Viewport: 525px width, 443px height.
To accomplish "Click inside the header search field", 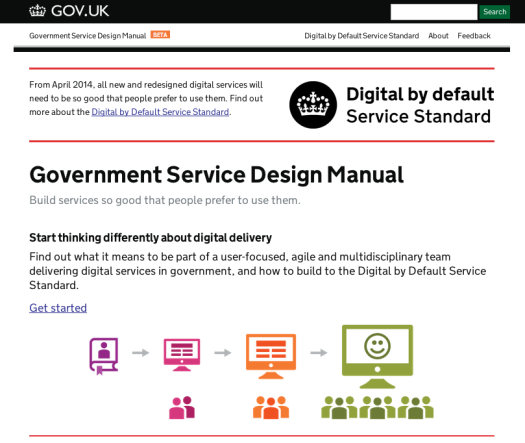I will click(x=434, y=12).
